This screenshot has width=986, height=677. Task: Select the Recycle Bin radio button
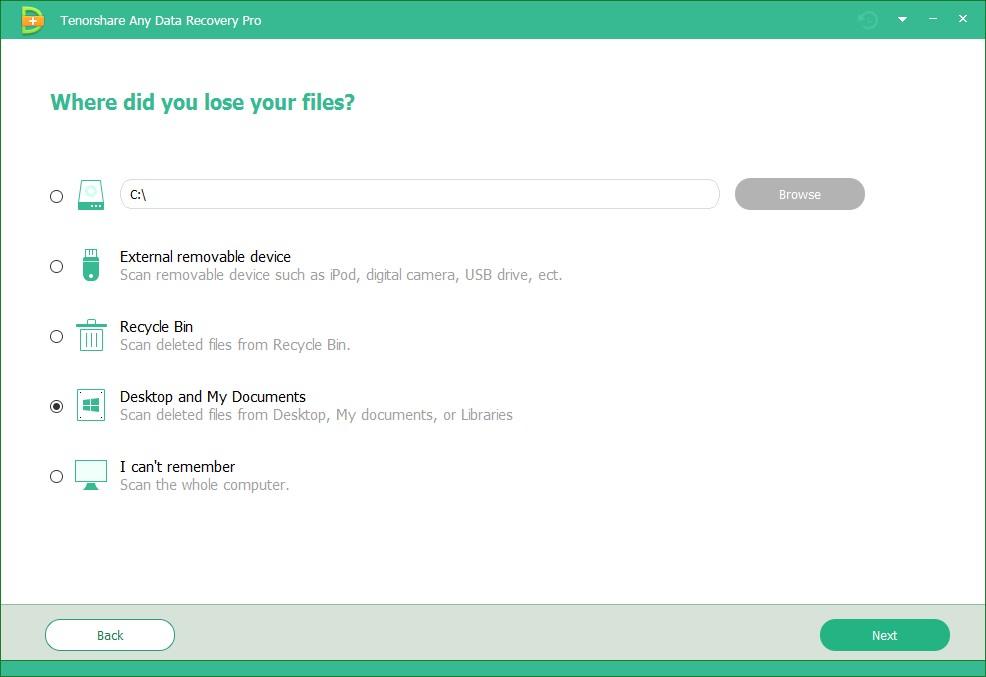coord(57,336)
